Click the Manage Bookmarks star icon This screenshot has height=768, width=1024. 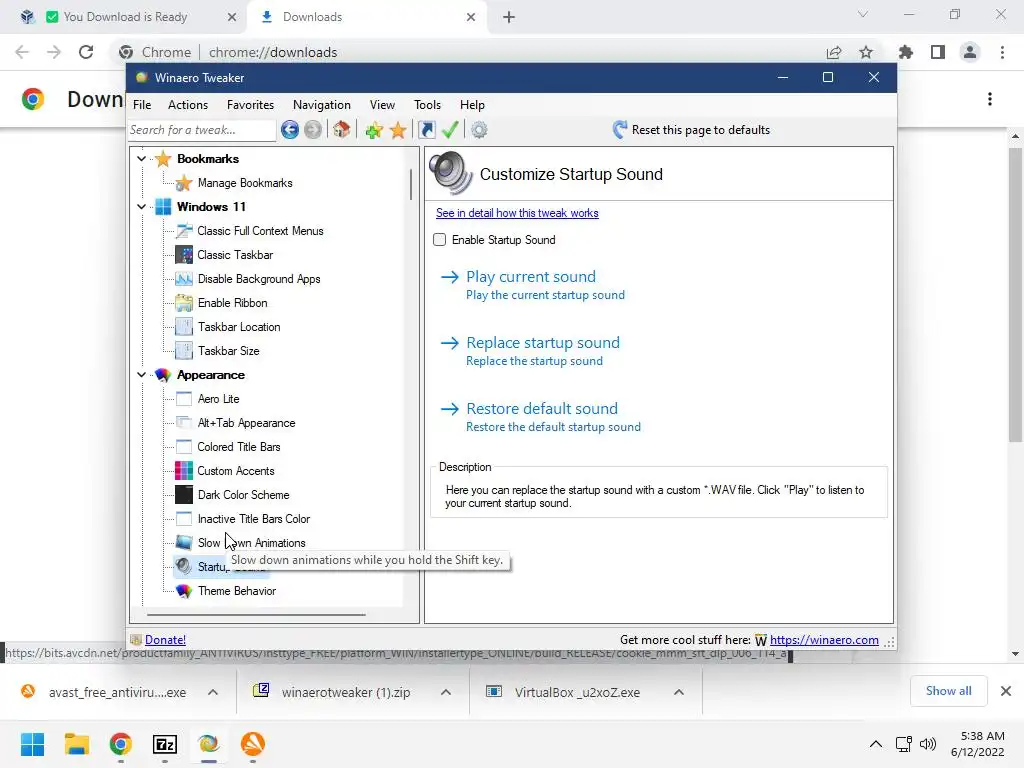coord(184,183)
